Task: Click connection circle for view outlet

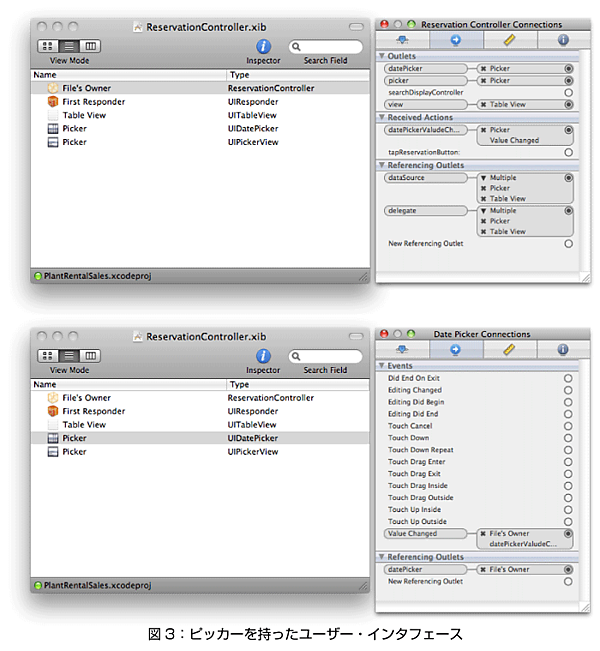Action: coord(568,105)
